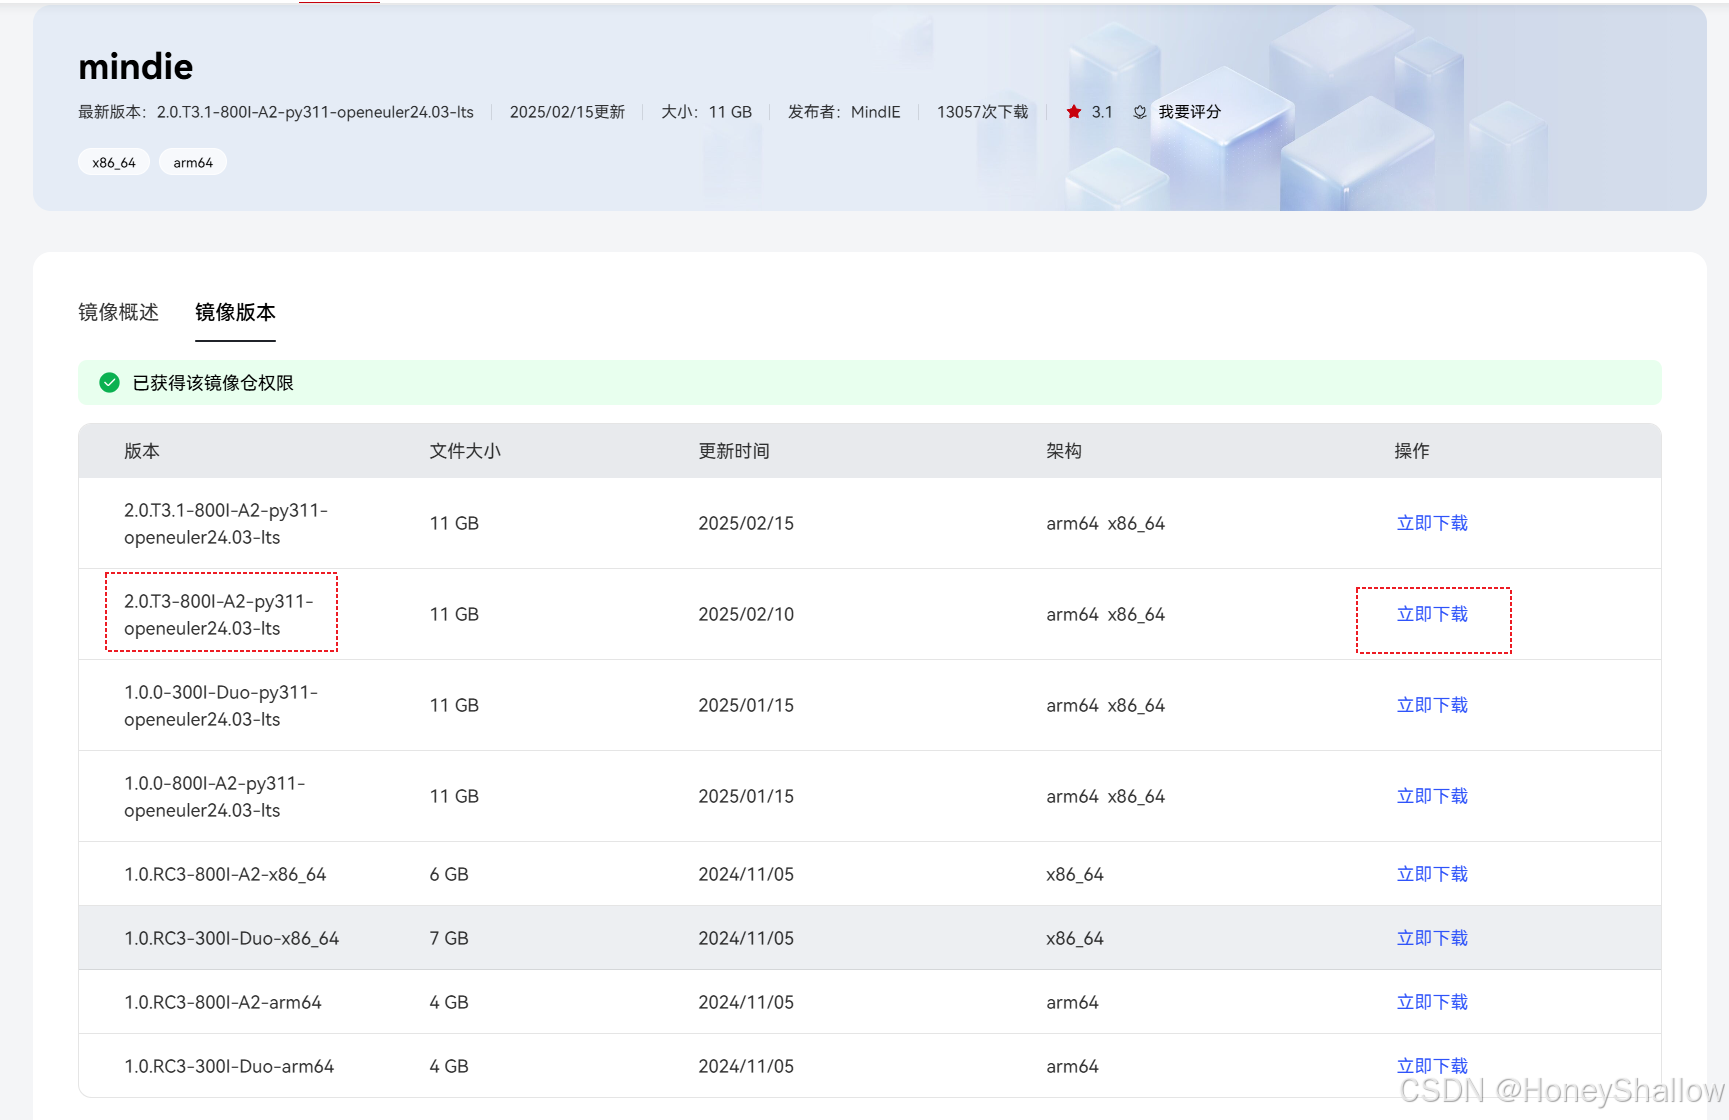Select version name 2.0.T3-800I-A2-py311-openeuler24.03-lts

219,614
